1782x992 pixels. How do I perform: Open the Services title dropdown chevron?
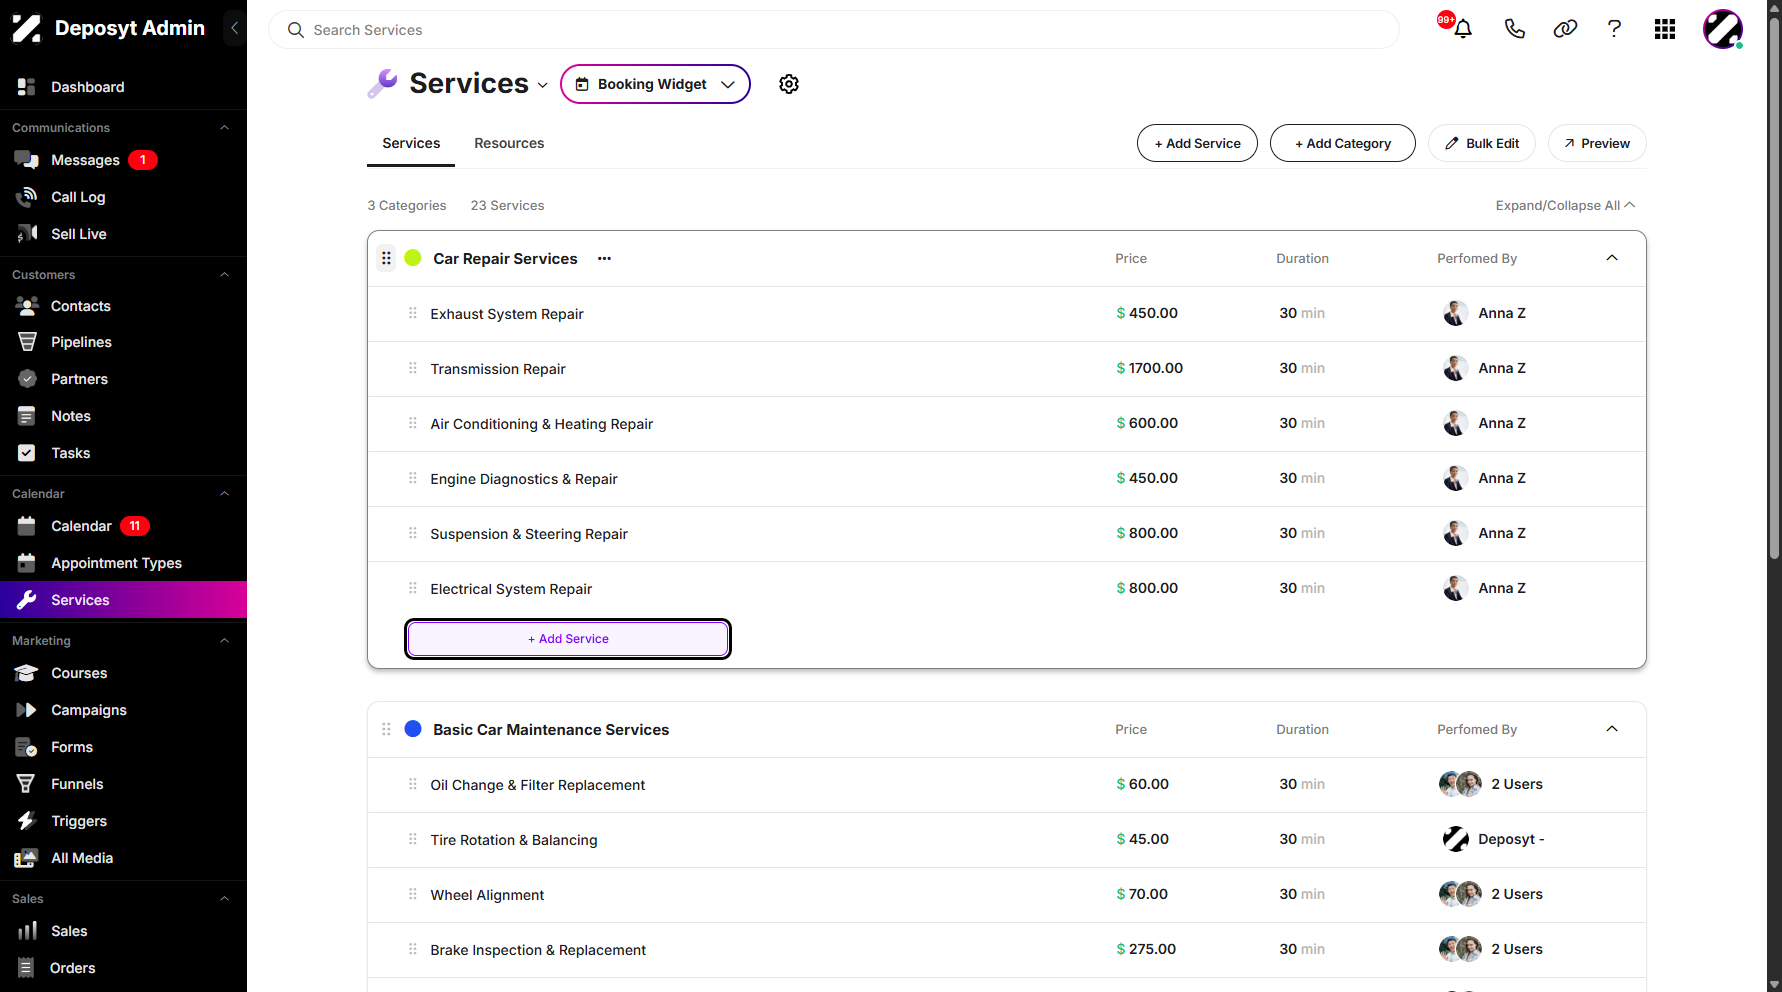(x=542, y=85)
